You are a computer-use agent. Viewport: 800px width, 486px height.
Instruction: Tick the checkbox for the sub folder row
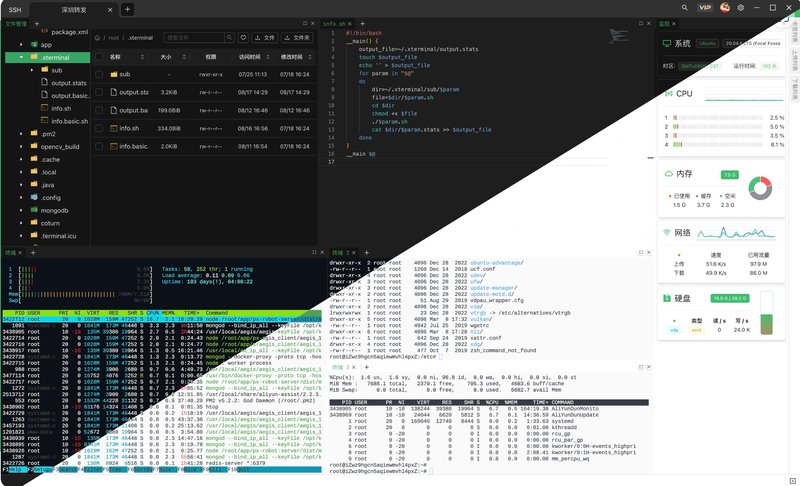click(x=101, y=74)
